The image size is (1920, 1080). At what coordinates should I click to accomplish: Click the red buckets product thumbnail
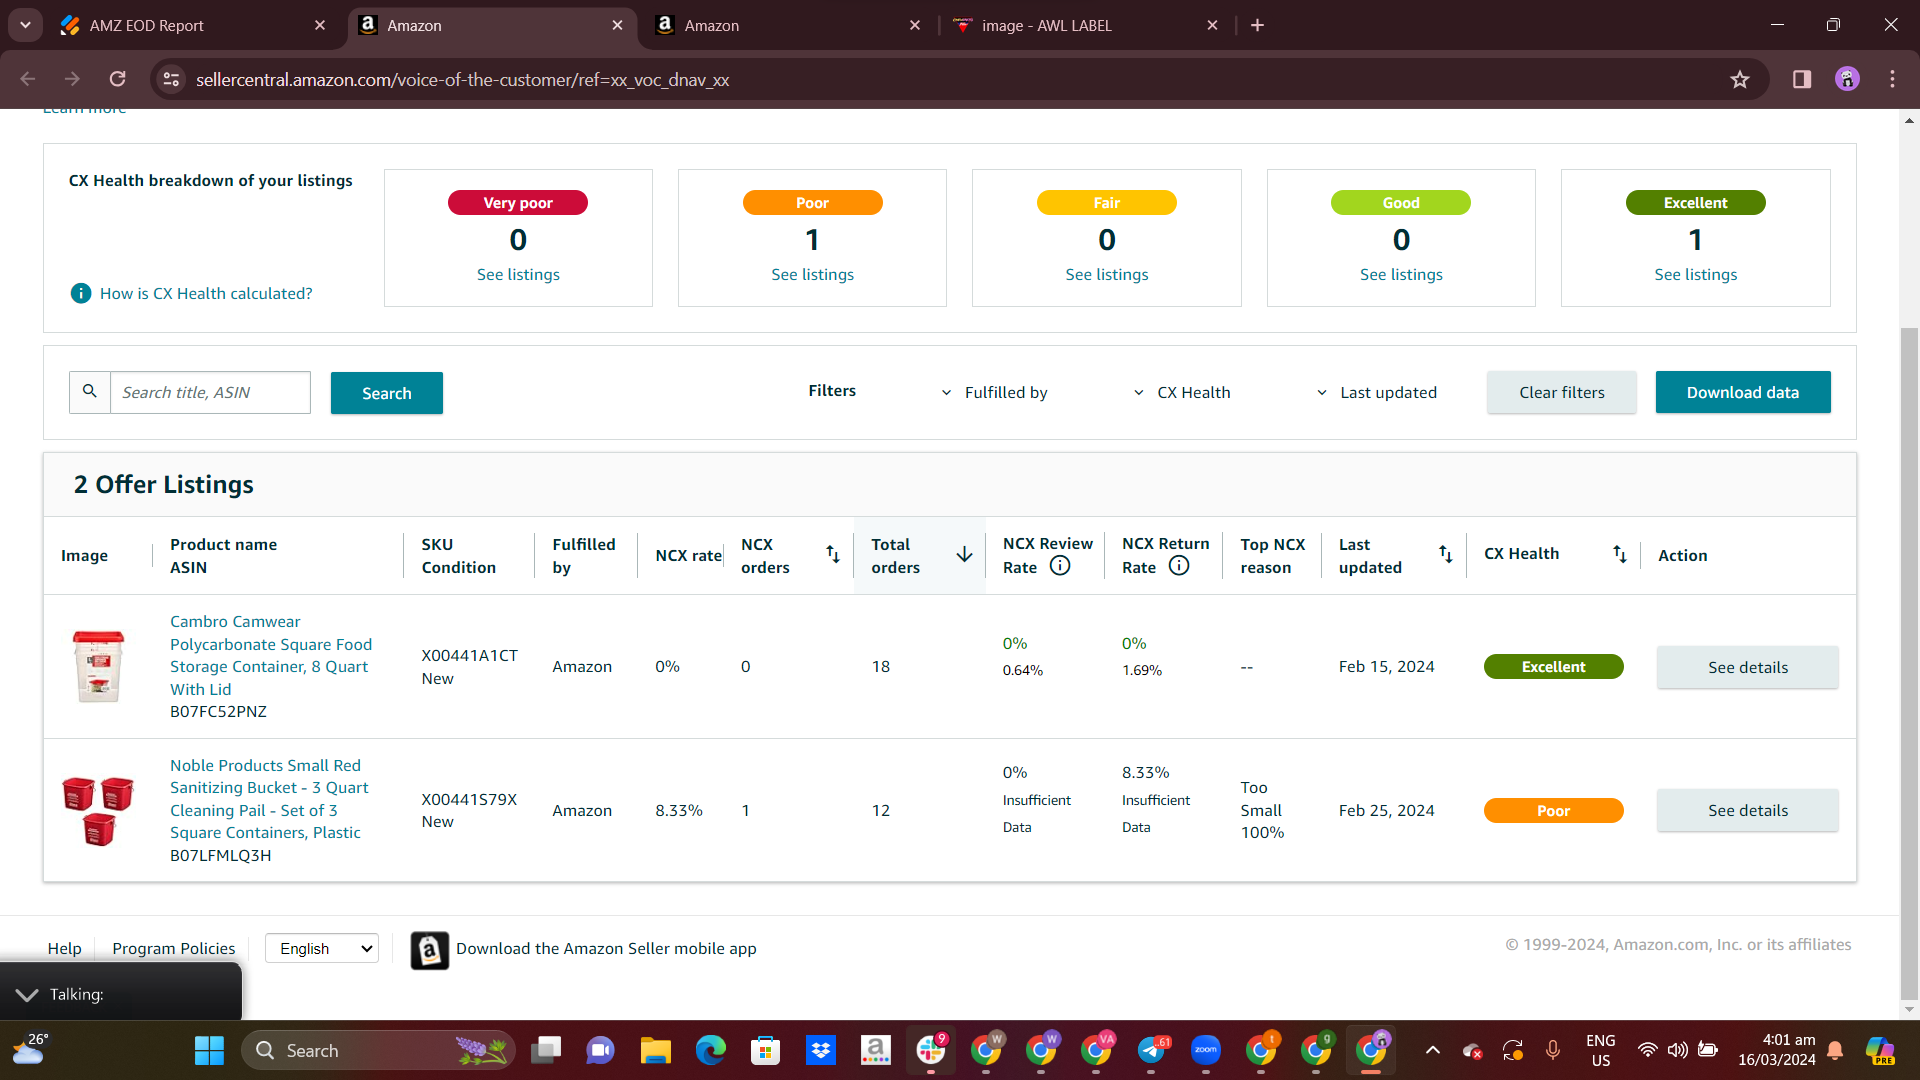(x=98, y=810)
